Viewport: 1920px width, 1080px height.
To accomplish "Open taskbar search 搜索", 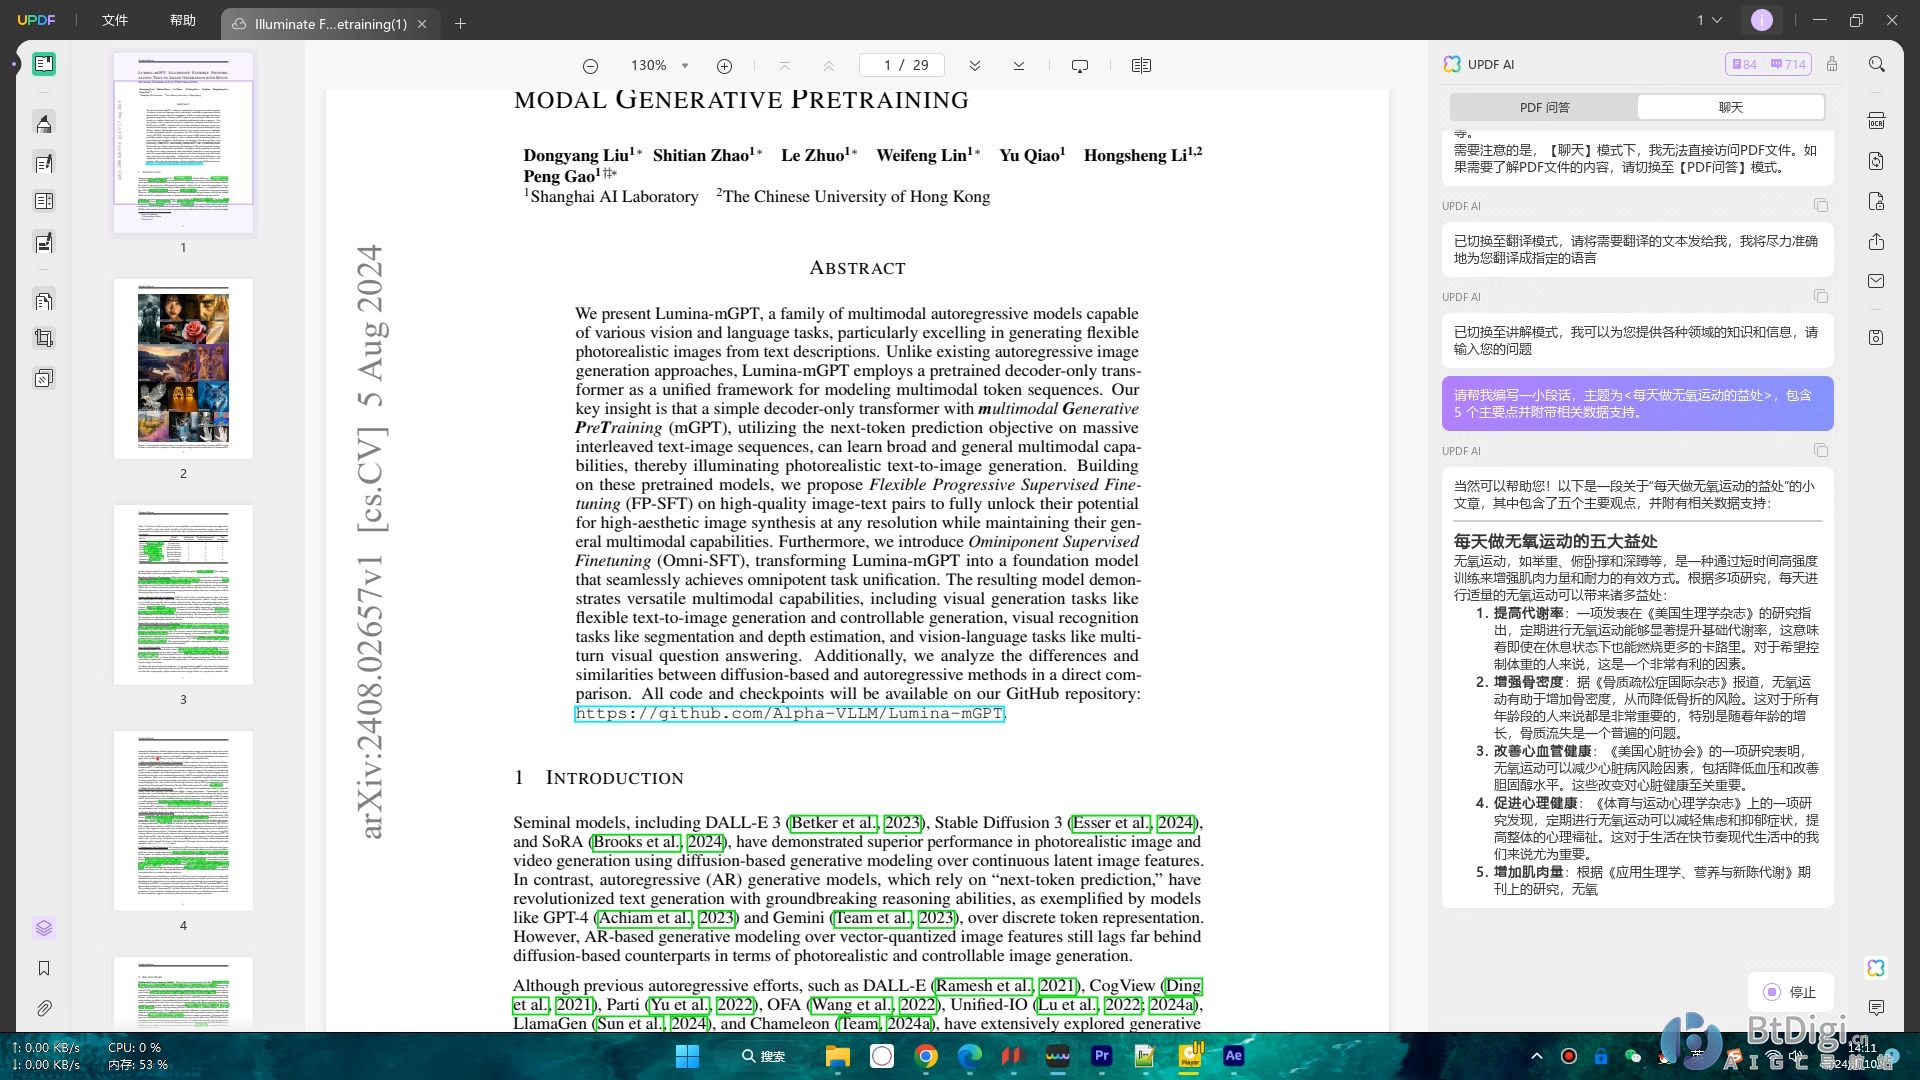I will 763,1056.
